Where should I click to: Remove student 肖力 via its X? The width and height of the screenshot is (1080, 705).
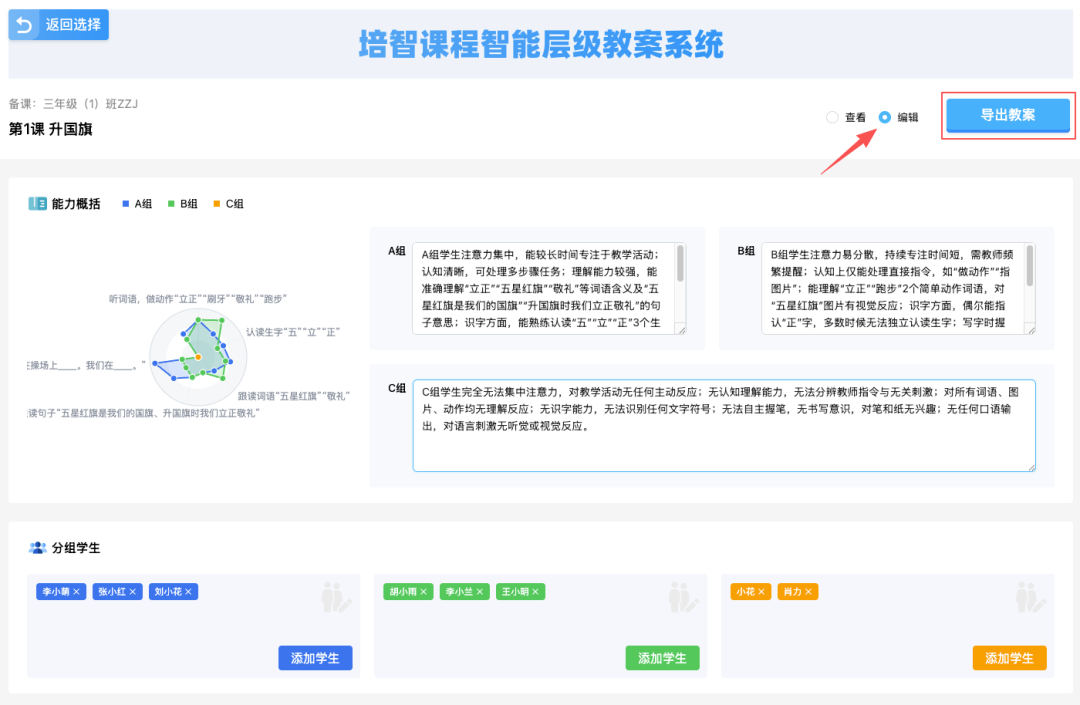coord(809,591)
